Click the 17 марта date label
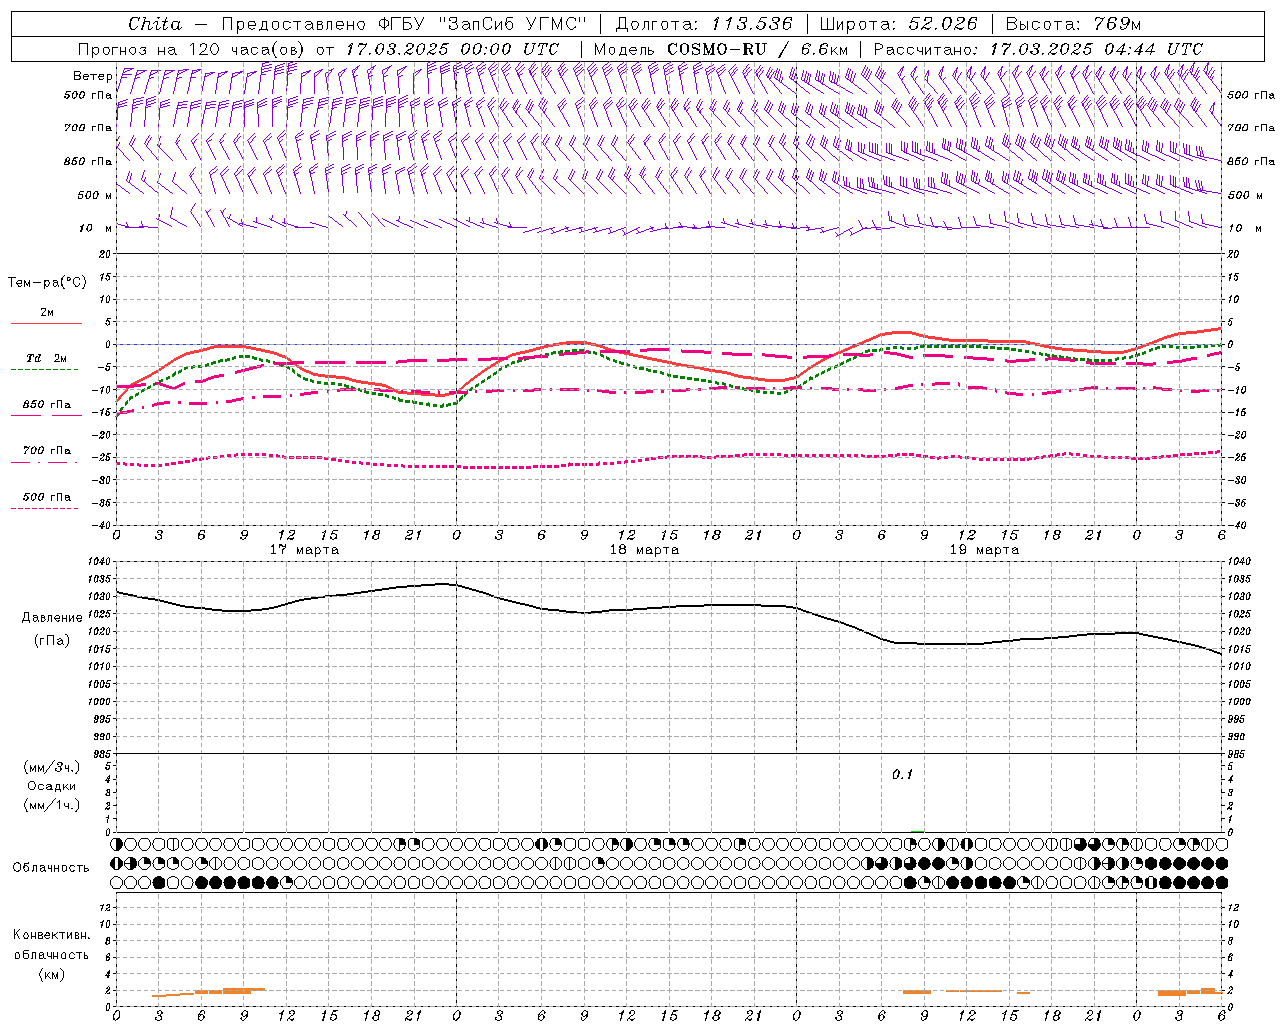The height and width of the screenshot is (1024, 1280). pos(304,550)
